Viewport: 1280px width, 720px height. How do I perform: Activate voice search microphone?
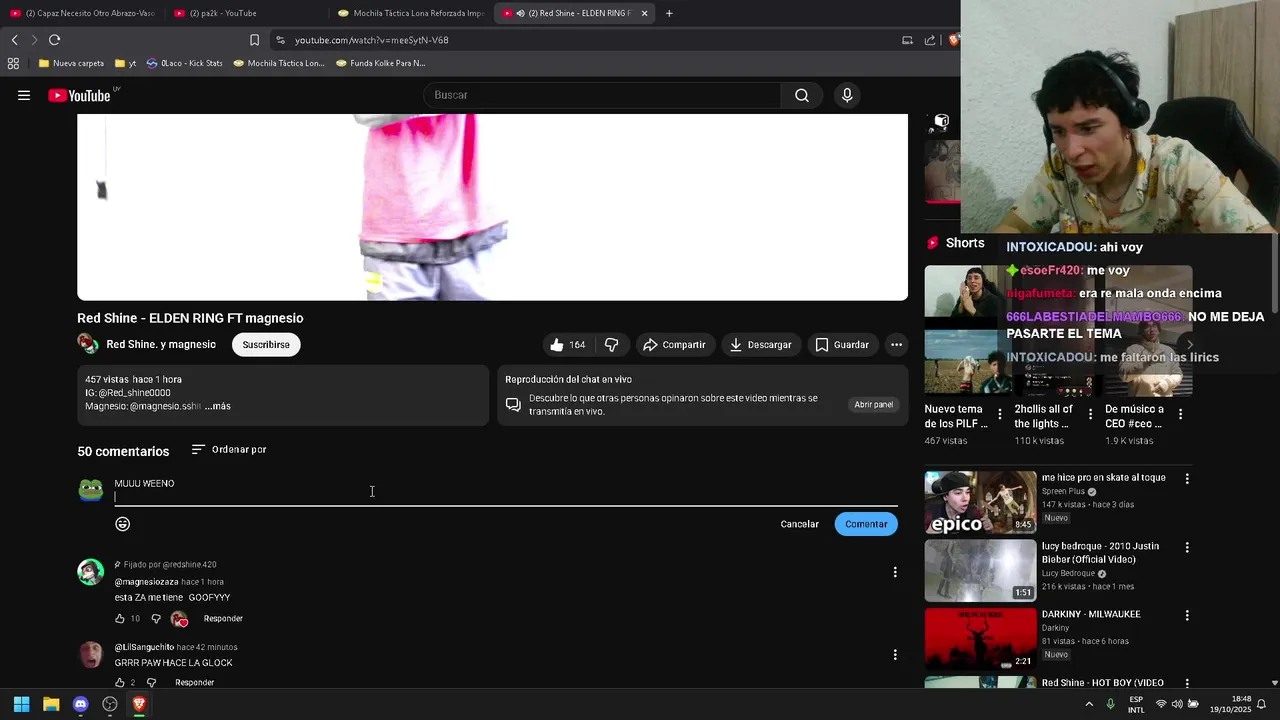[847, 95]
